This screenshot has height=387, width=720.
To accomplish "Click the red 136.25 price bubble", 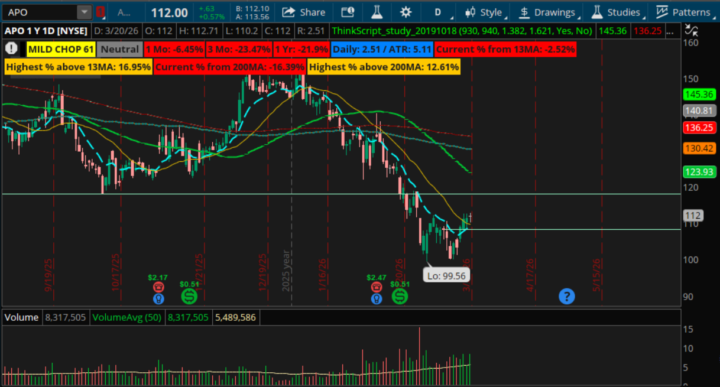I will coord(699,128).
